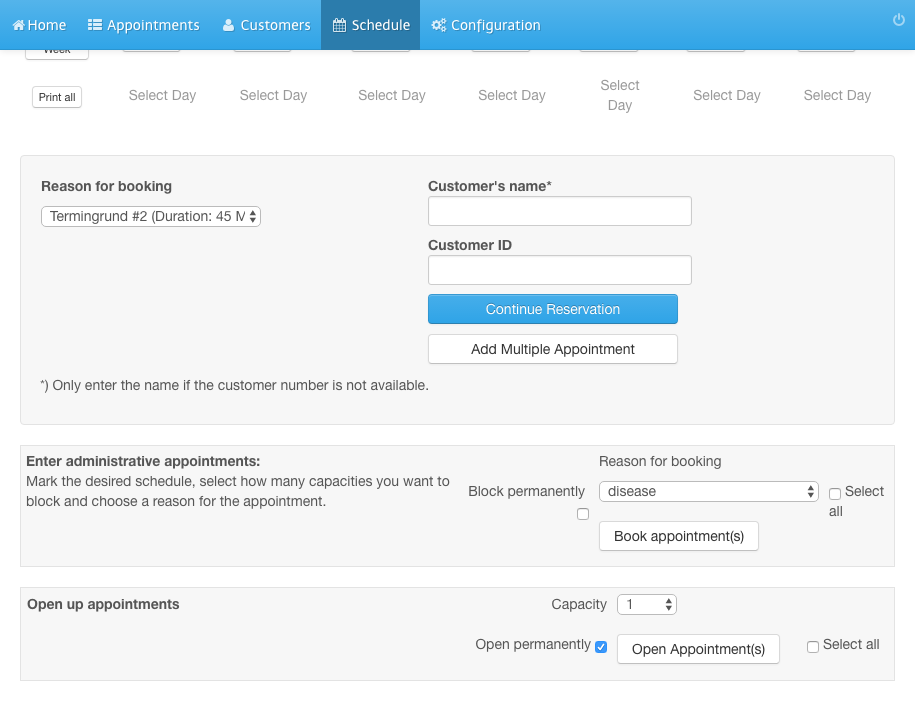Open the Capacity dropdown
915x701 pixels.
647,605
